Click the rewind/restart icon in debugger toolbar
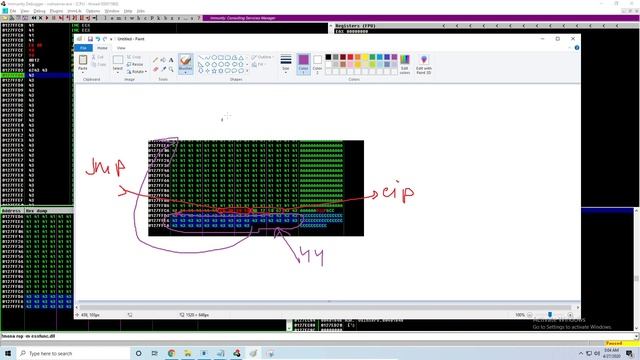This screenshot has height=360, width=640. [34, 18]
